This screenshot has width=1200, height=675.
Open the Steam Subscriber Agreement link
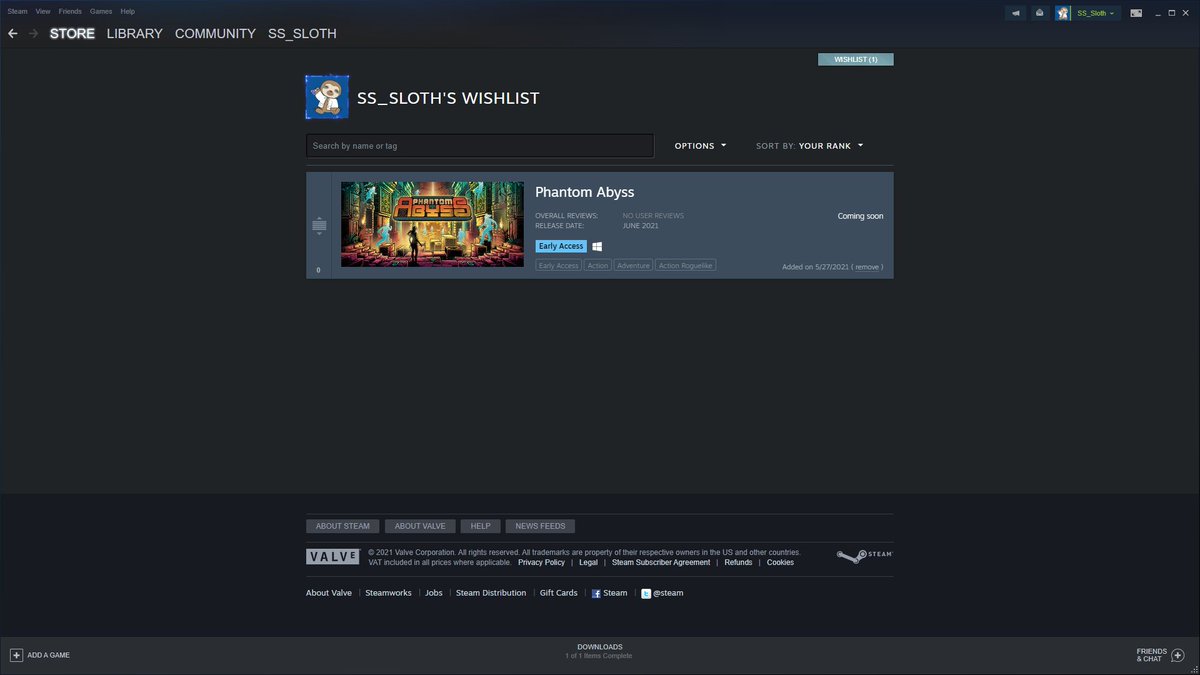[x=661, y=563]
